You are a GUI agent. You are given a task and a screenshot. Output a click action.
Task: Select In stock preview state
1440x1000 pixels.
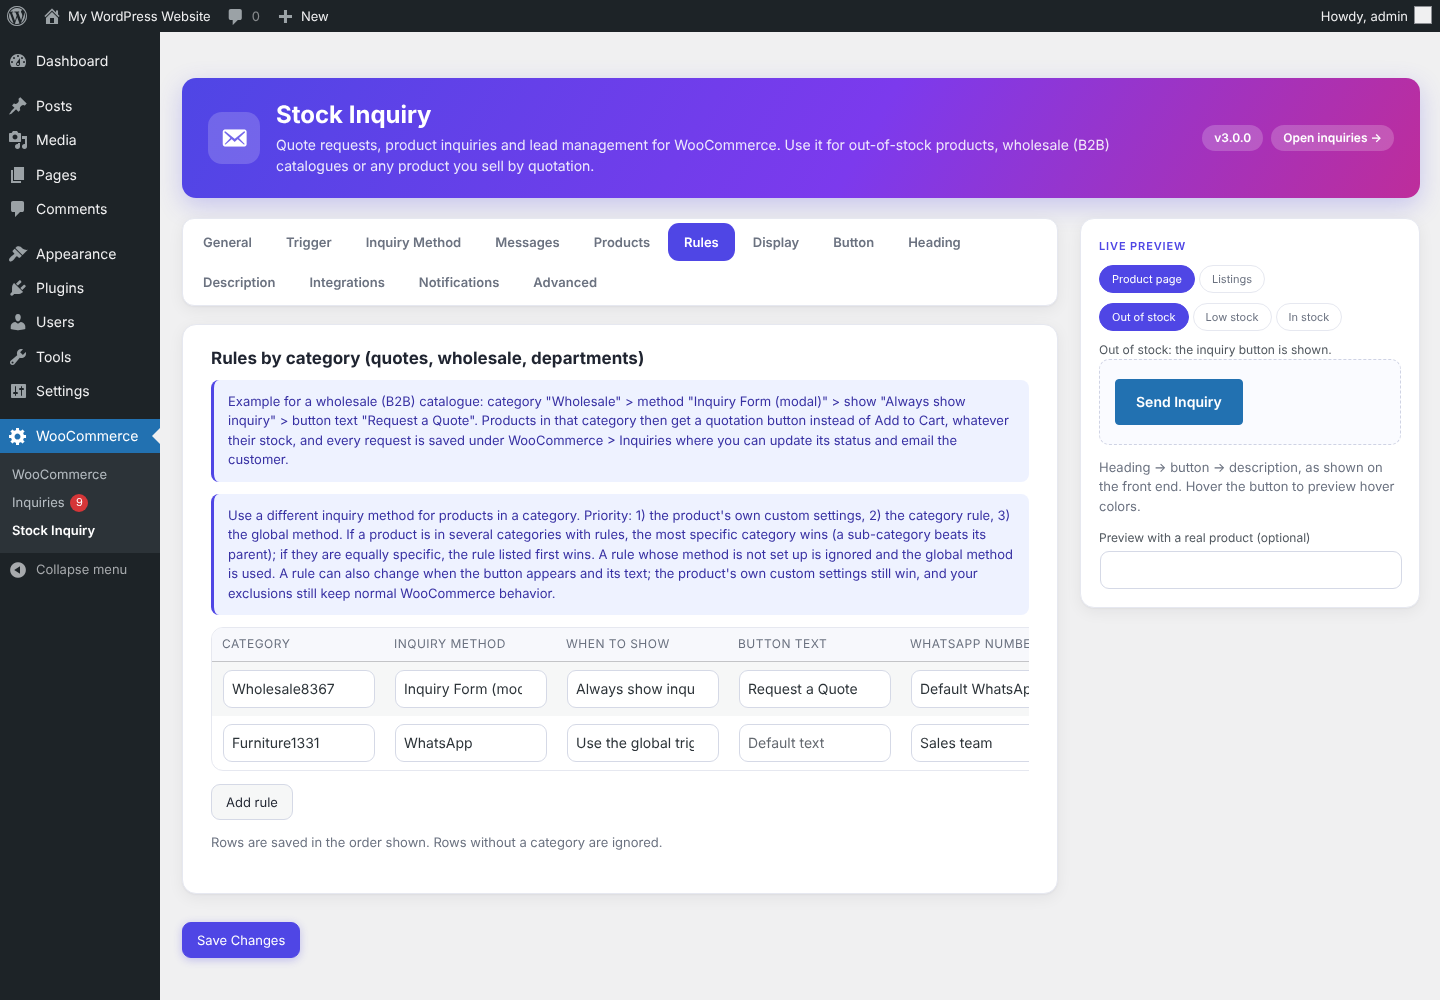click(1308, 317)
